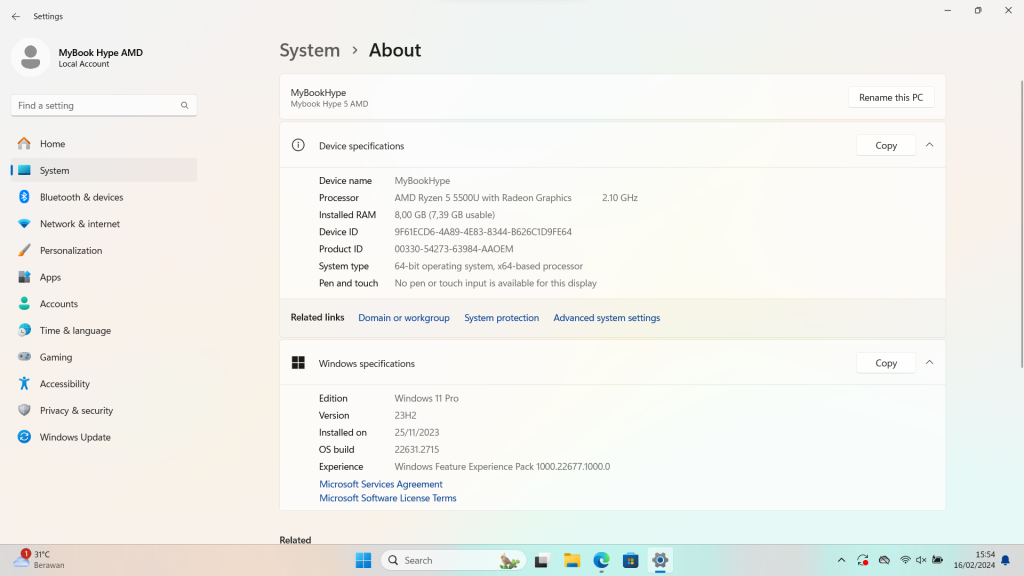Screen dimensions: 1024x576
Task: Open the Wi-Fi network tray icon
Action: click(905, 560)
